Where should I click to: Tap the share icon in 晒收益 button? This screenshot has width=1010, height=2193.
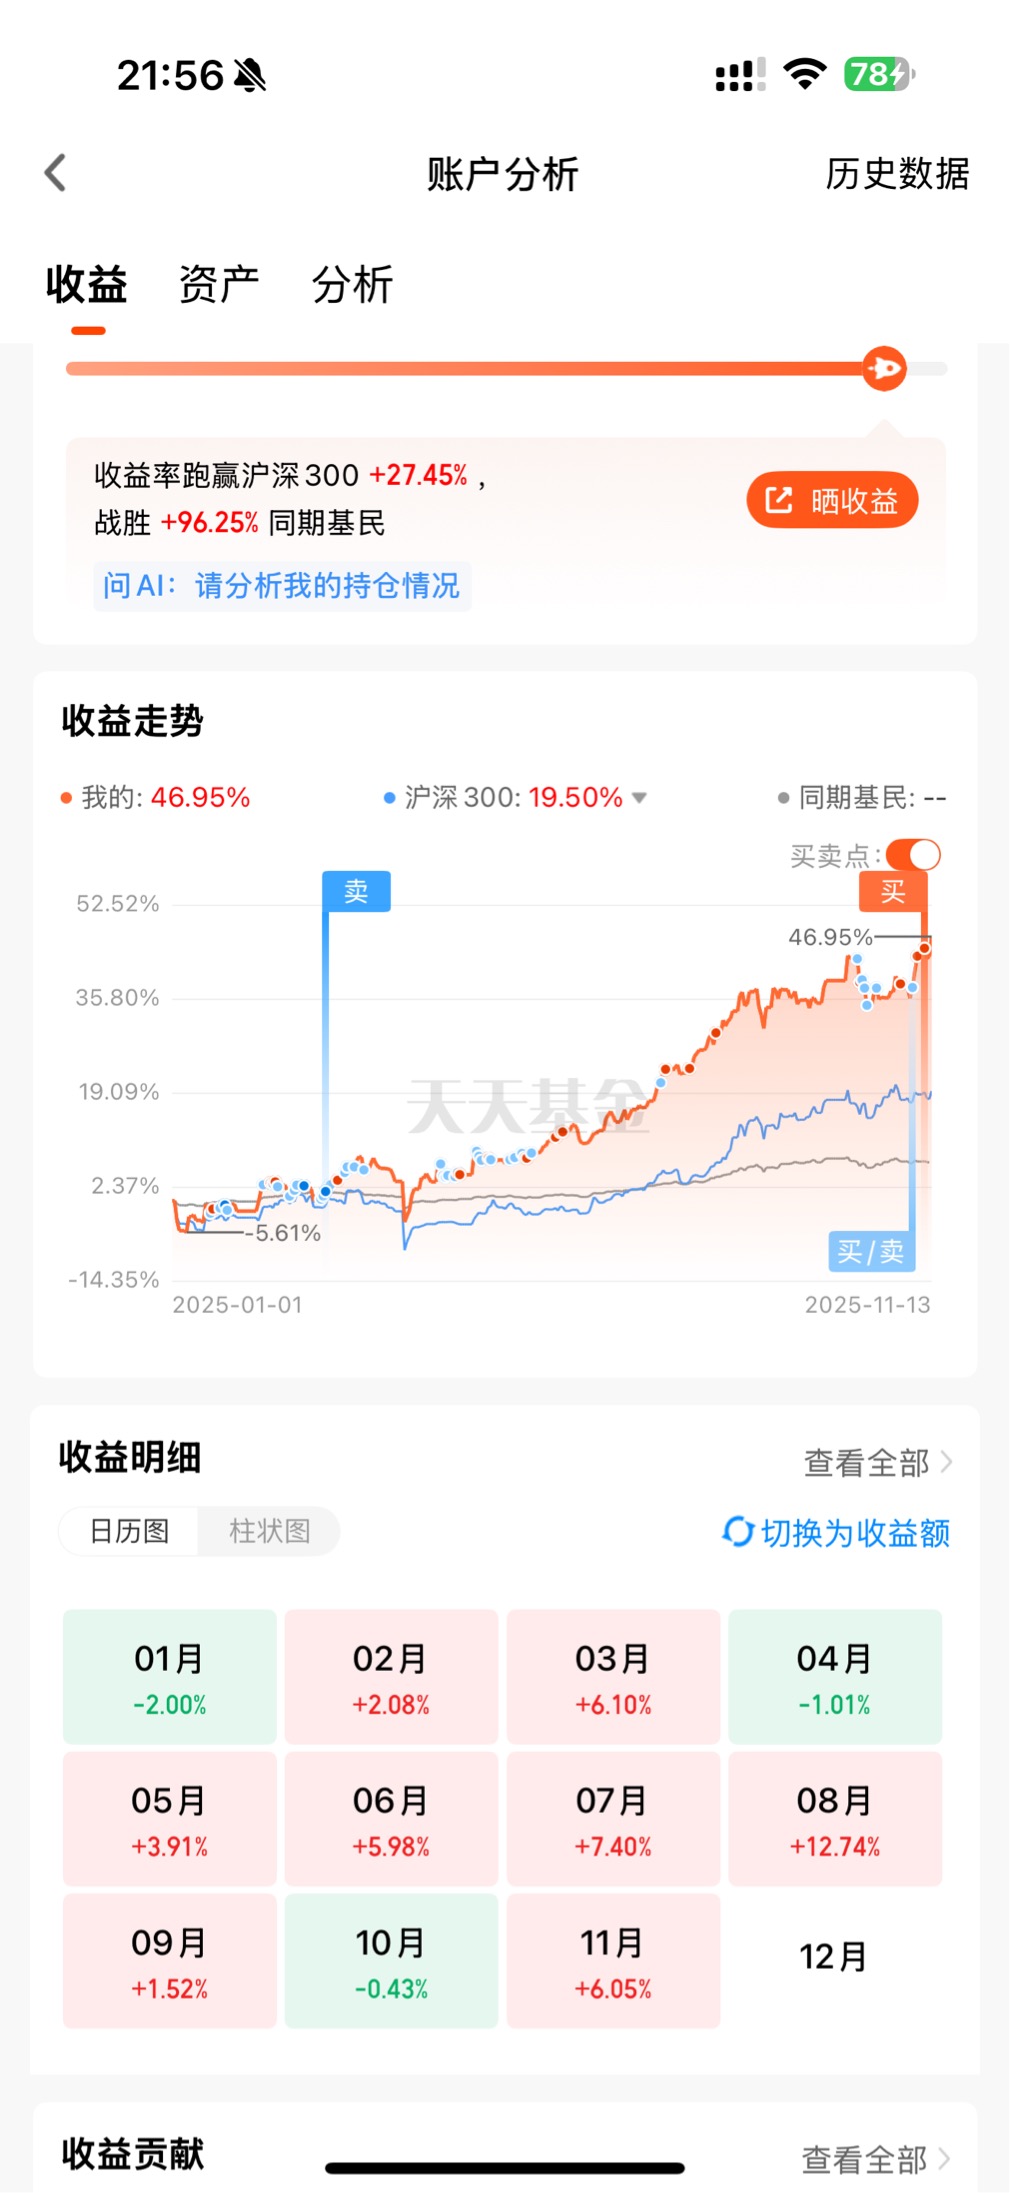pos(779,500)
